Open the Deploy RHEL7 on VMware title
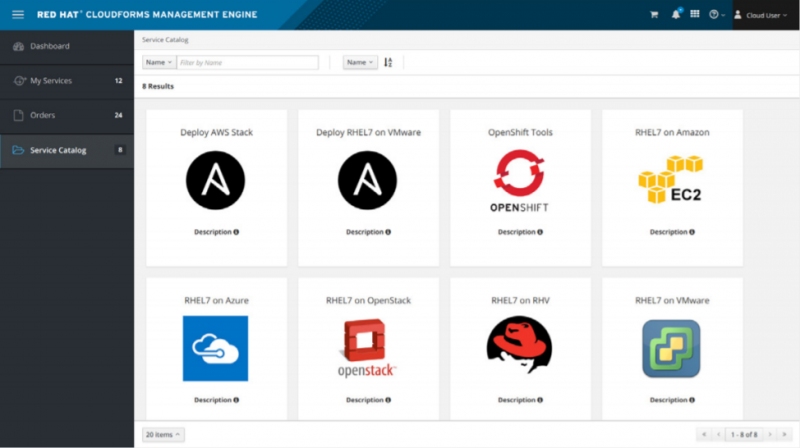Image resolution: width=800 pixels, height=448 pixels. 368,132
